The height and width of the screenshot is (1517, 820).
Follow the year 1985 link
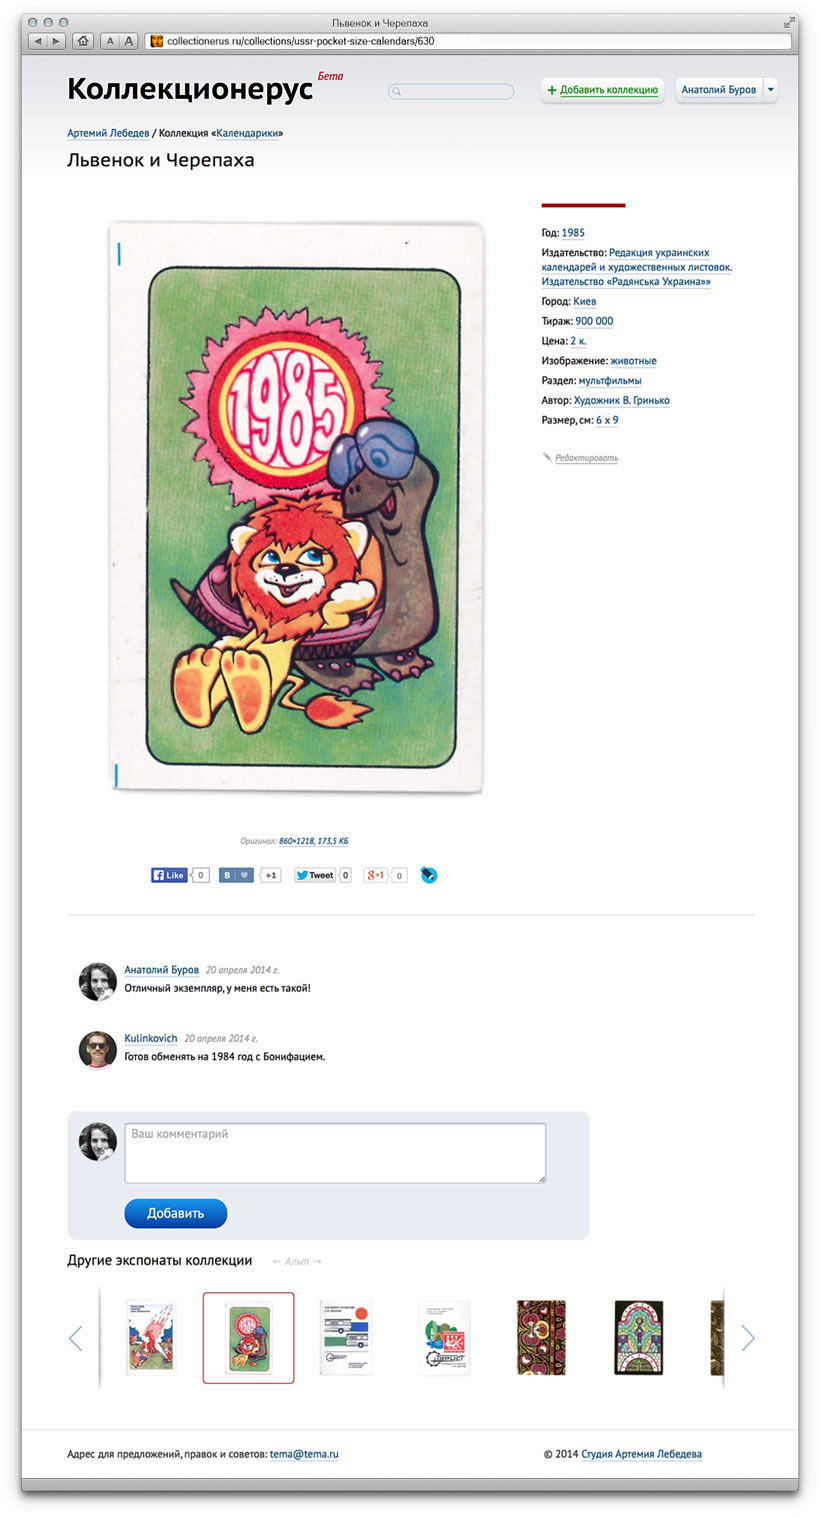click(573, 233)
